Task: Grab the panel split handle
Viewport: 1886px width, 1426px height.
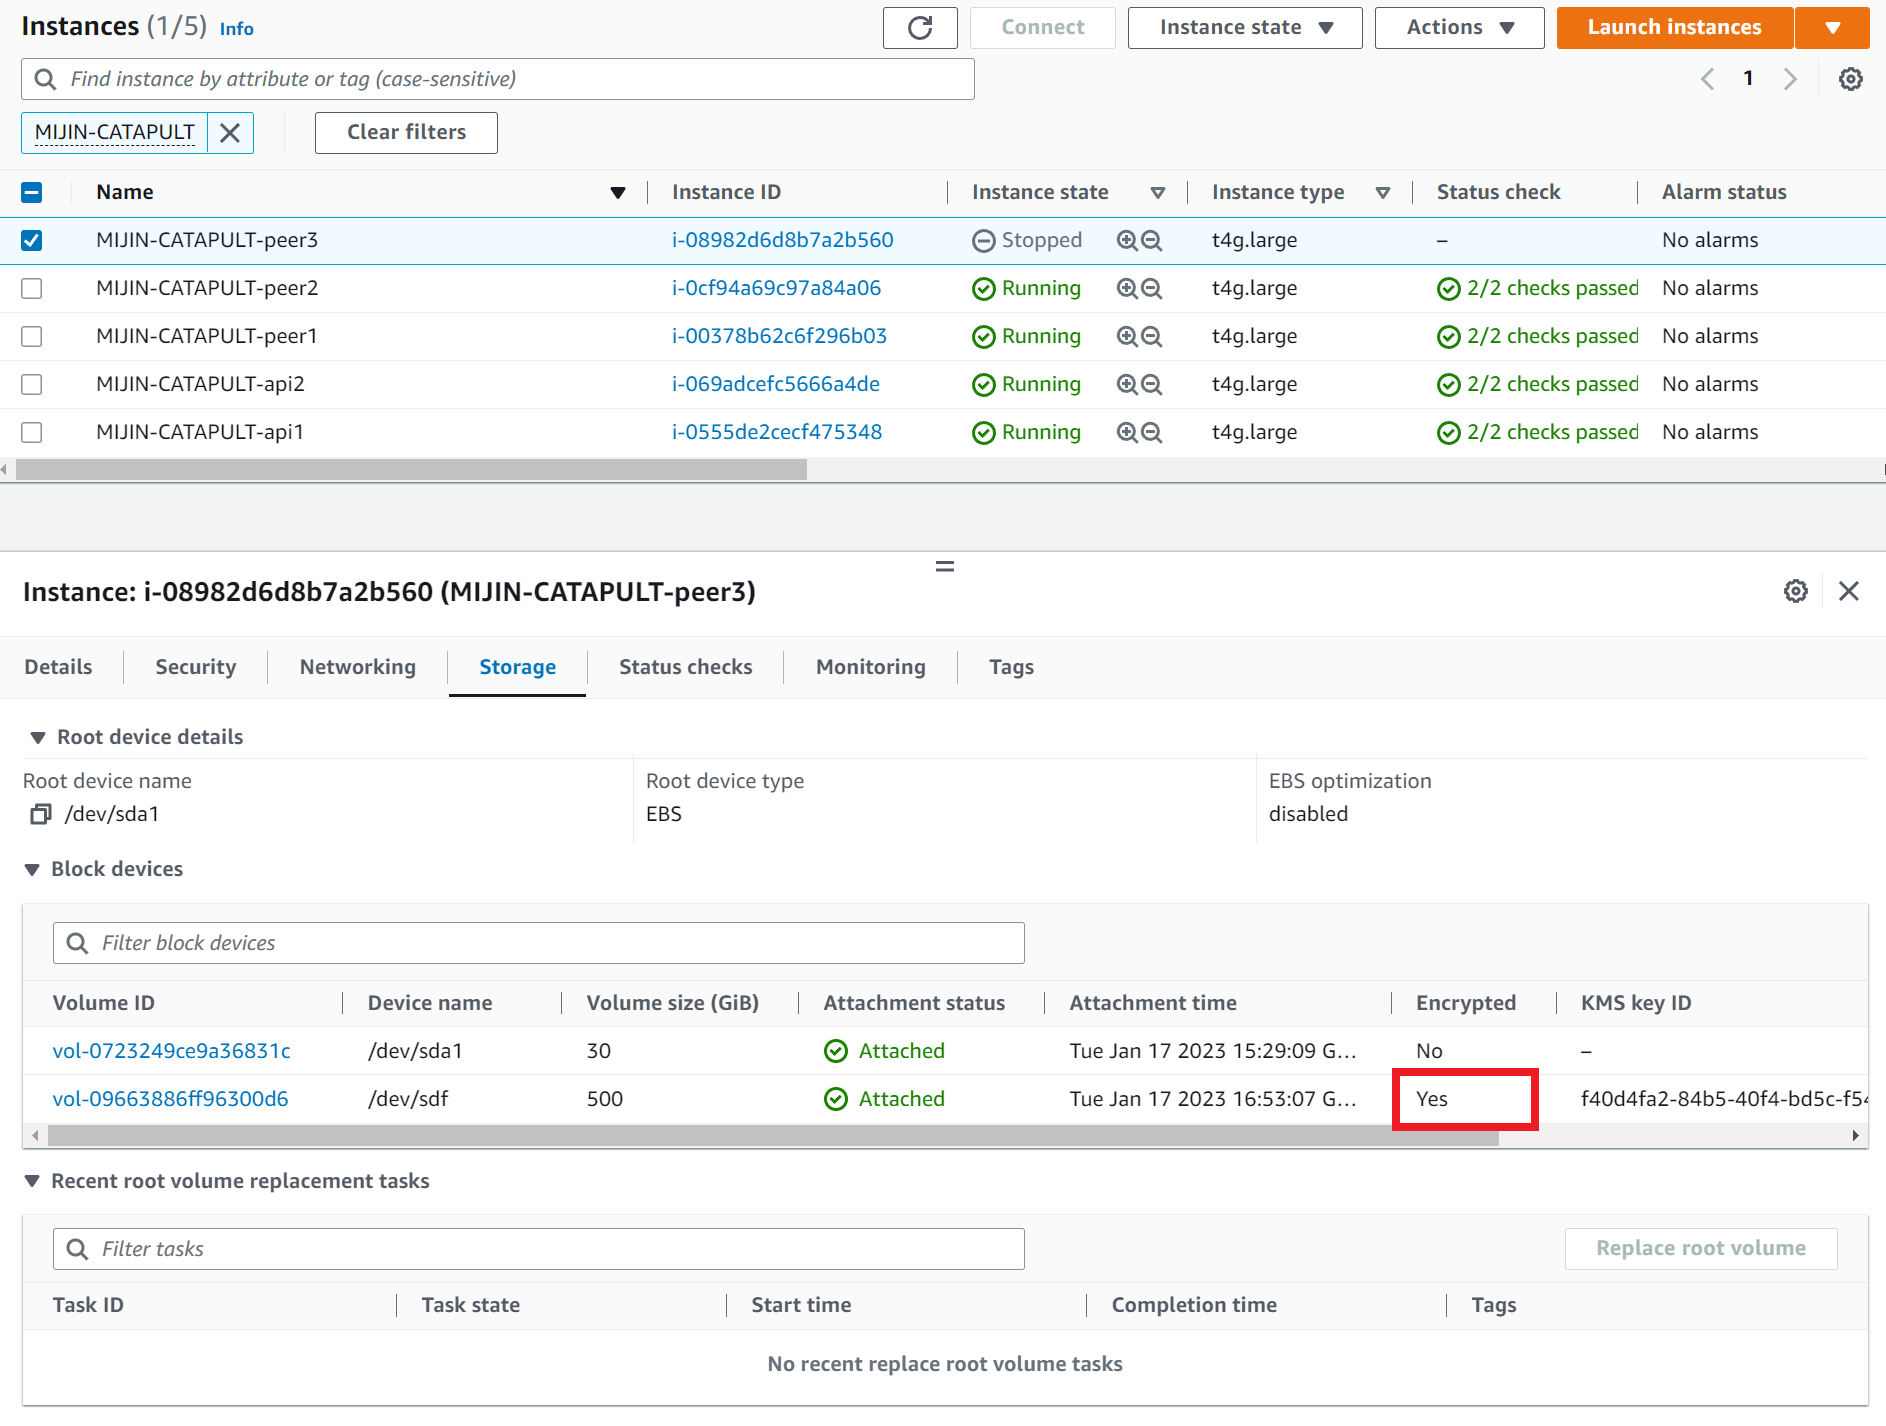Action: click(x=944, y=567)
